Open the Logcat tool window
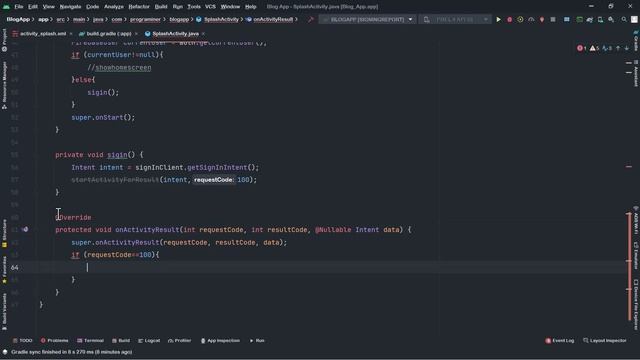 149,340
